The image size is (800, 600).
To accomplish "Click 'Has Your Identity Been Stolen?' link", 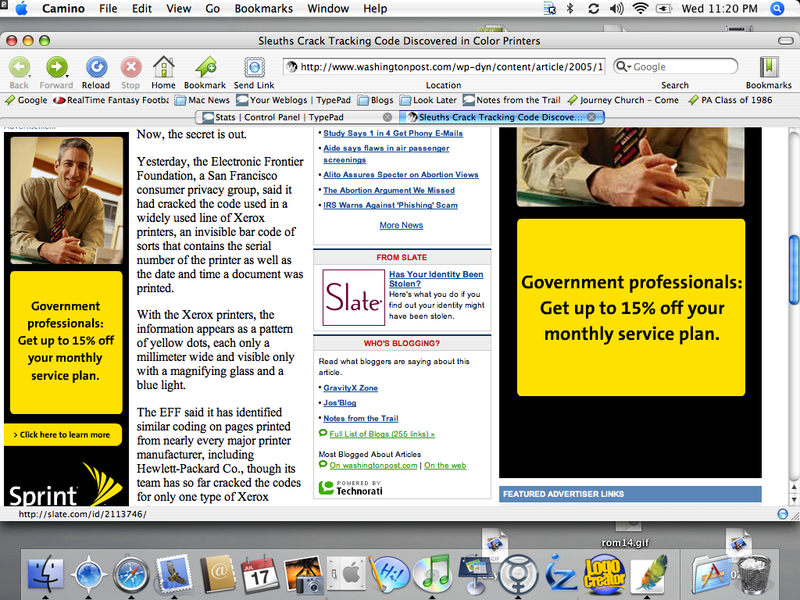I will coord(436,279).
